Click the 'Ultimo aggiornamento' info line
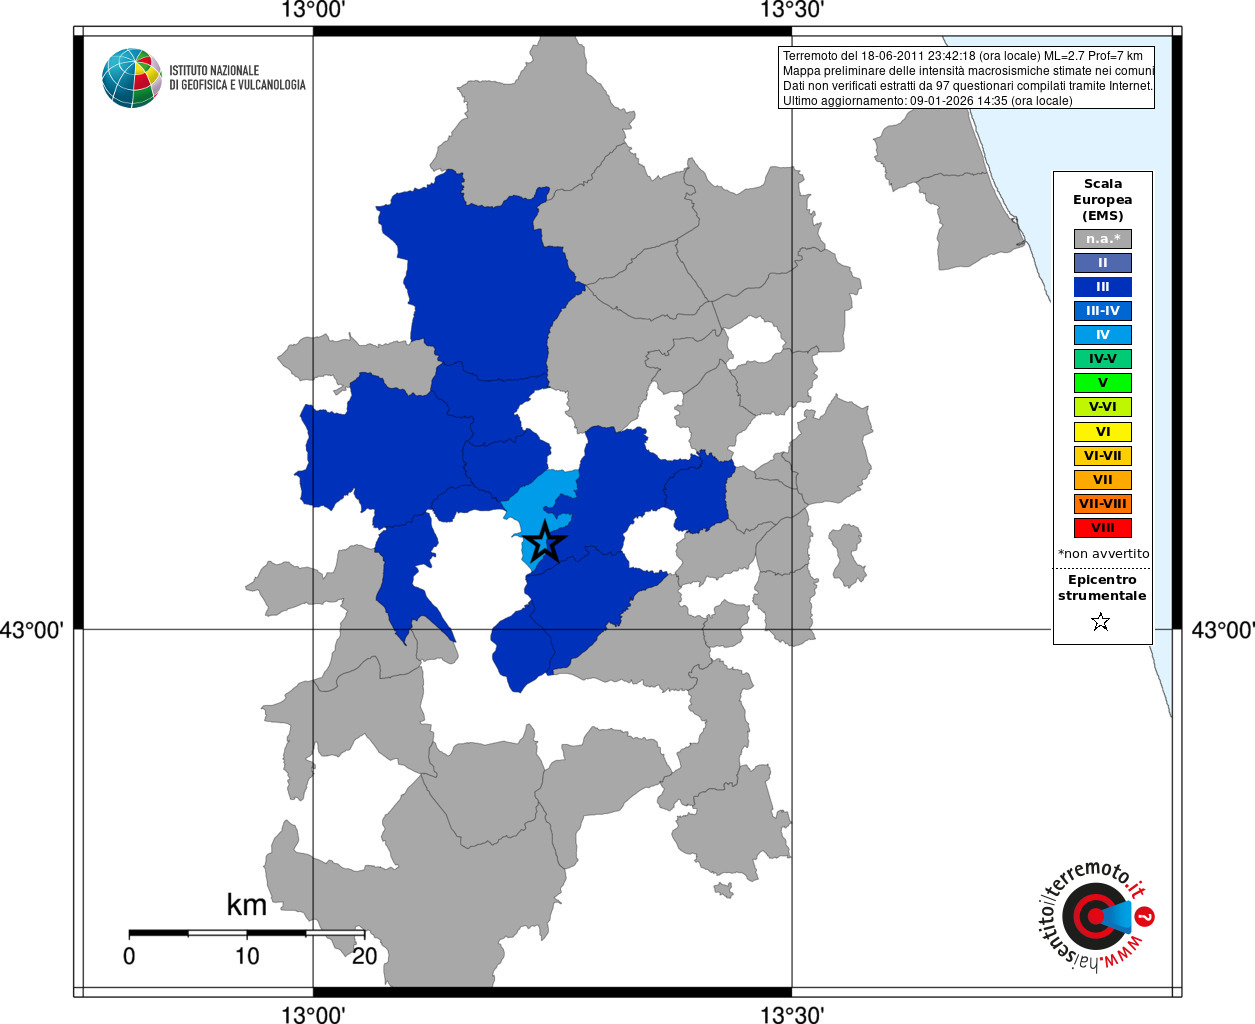 [927, 101]
